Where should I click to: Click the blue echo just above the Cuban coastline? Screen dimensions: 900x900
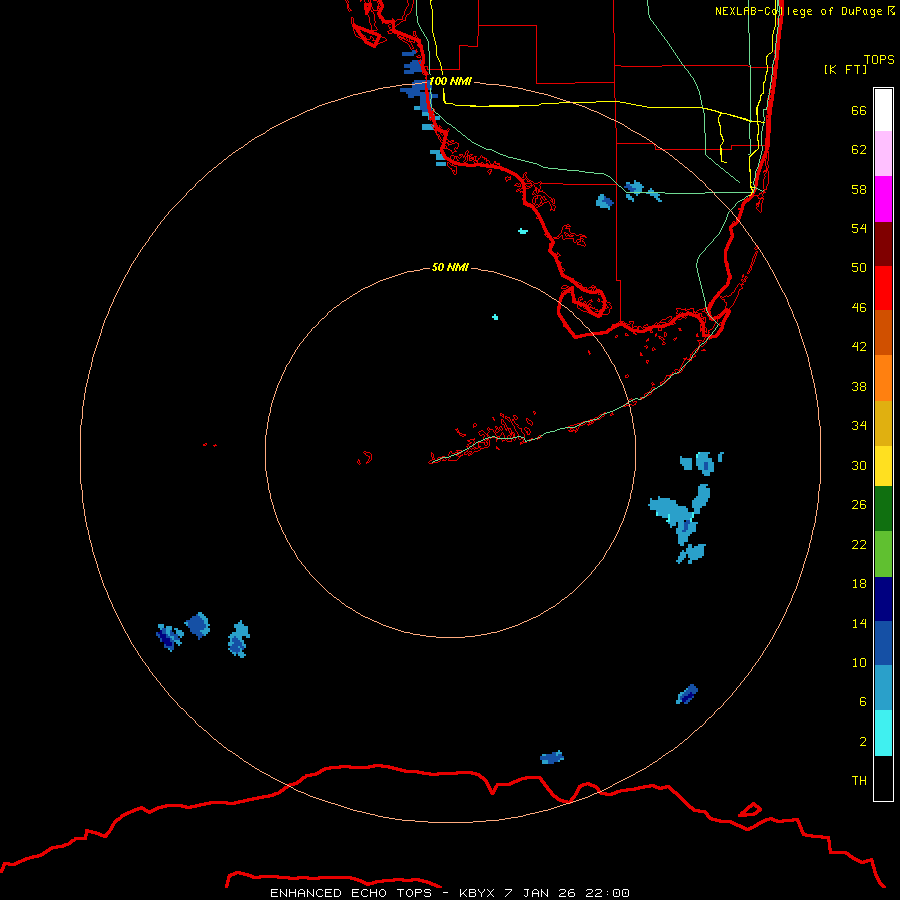coord(552,758)
